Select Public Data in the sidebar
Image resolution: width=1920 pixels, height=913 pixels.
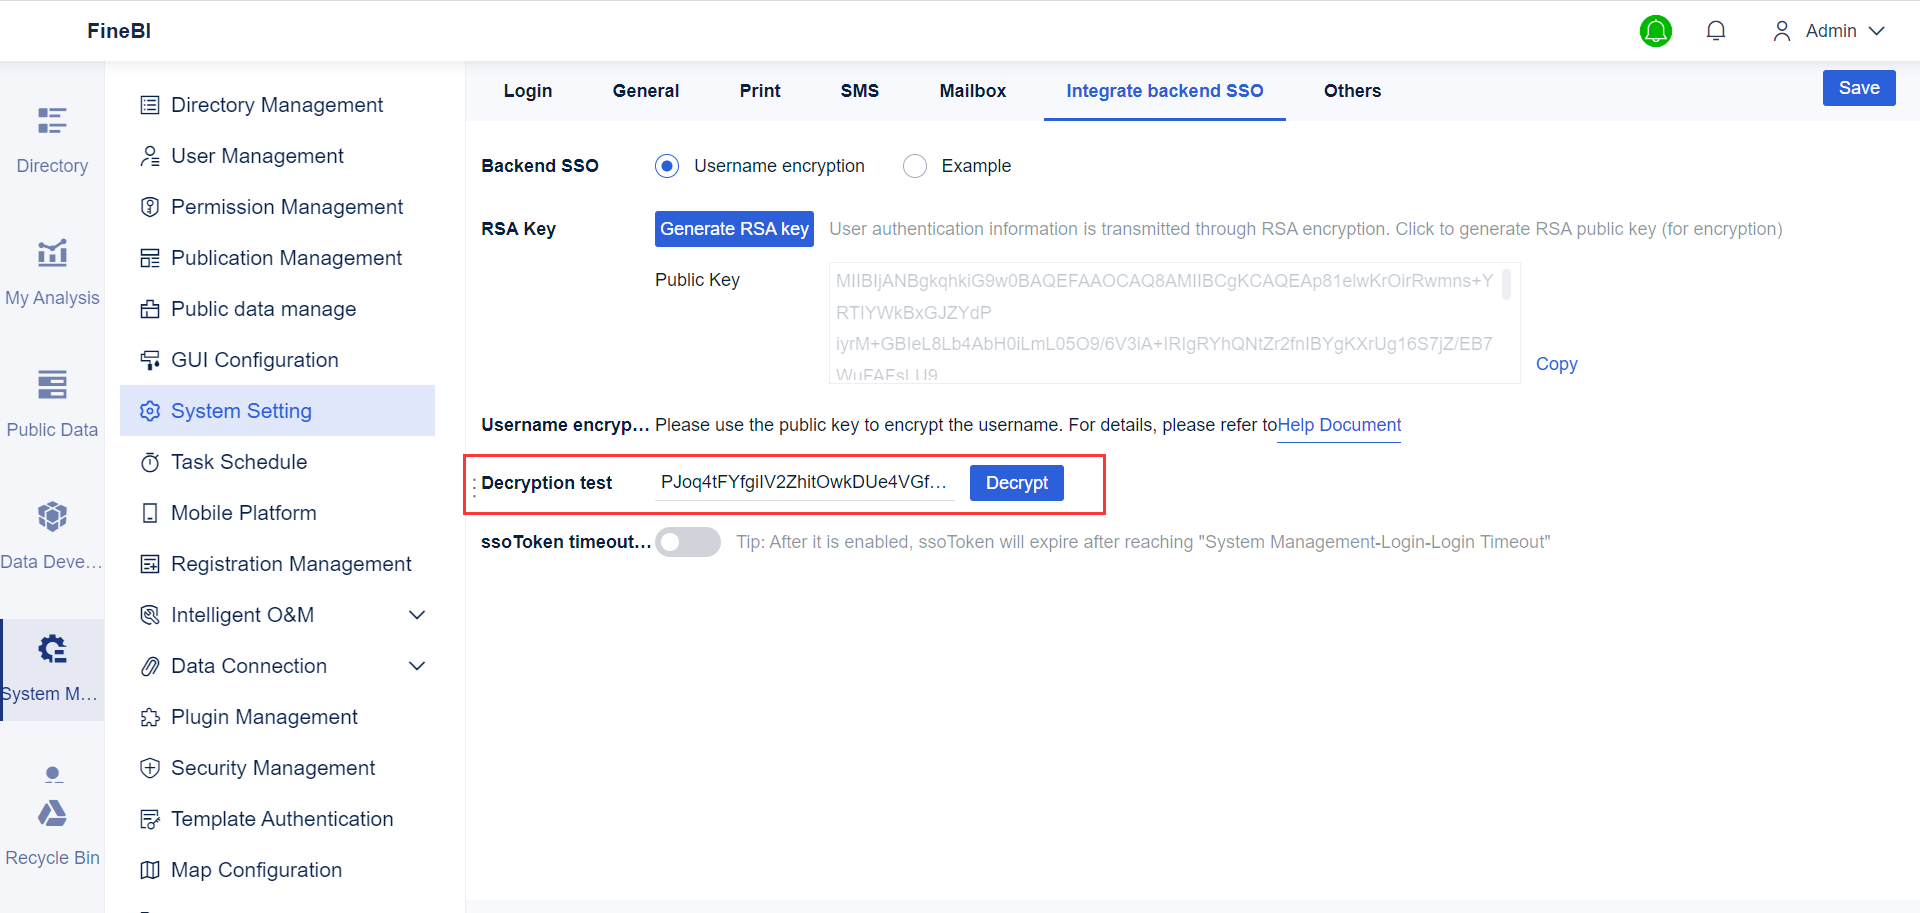pos(51,400)
